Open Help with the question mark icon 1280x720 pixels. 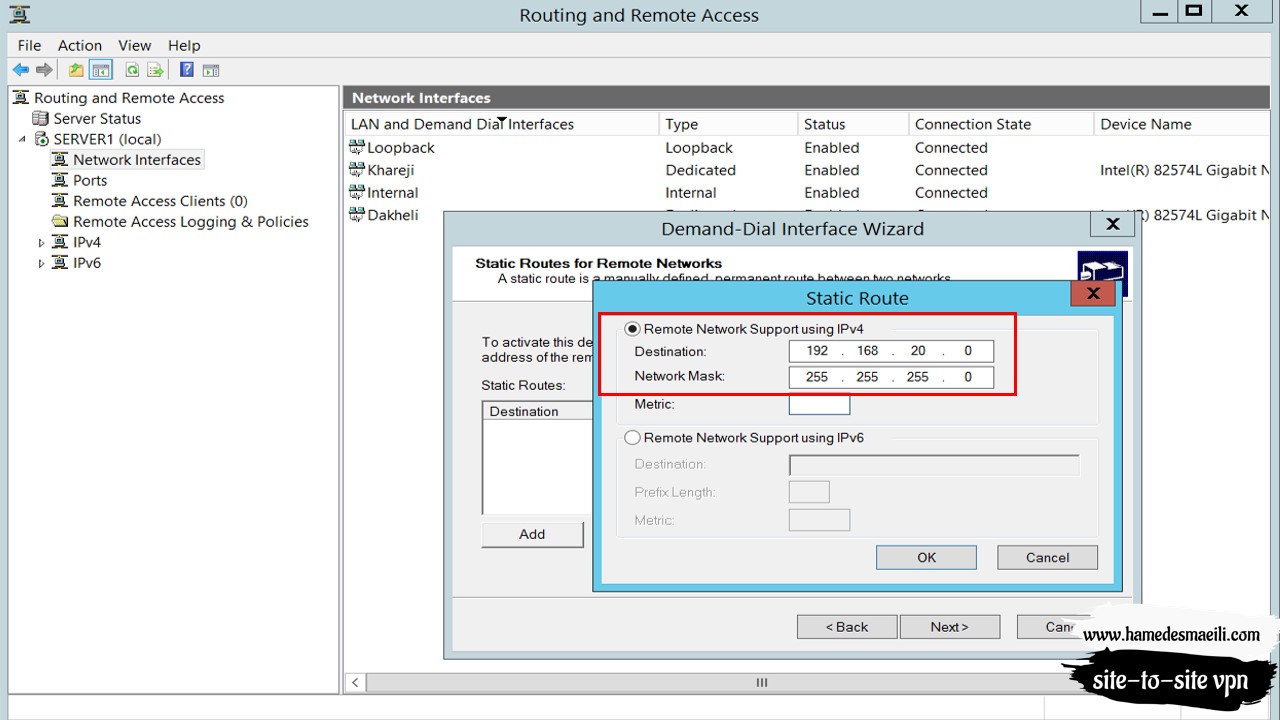point(187,70)
